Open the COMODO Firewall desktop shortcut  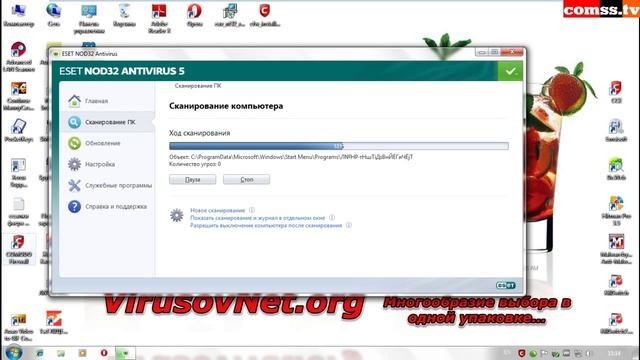point(18,249)
